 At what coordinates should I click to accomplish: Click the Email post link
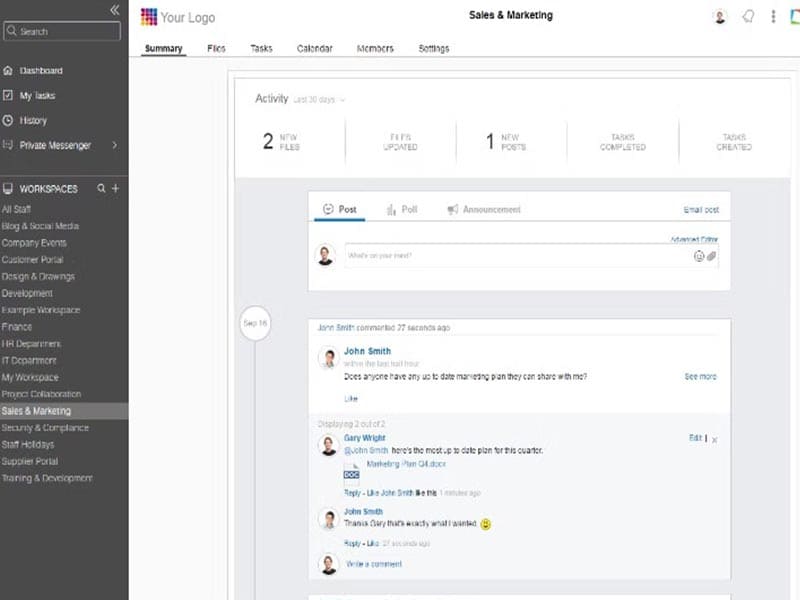tap(701, 210)
